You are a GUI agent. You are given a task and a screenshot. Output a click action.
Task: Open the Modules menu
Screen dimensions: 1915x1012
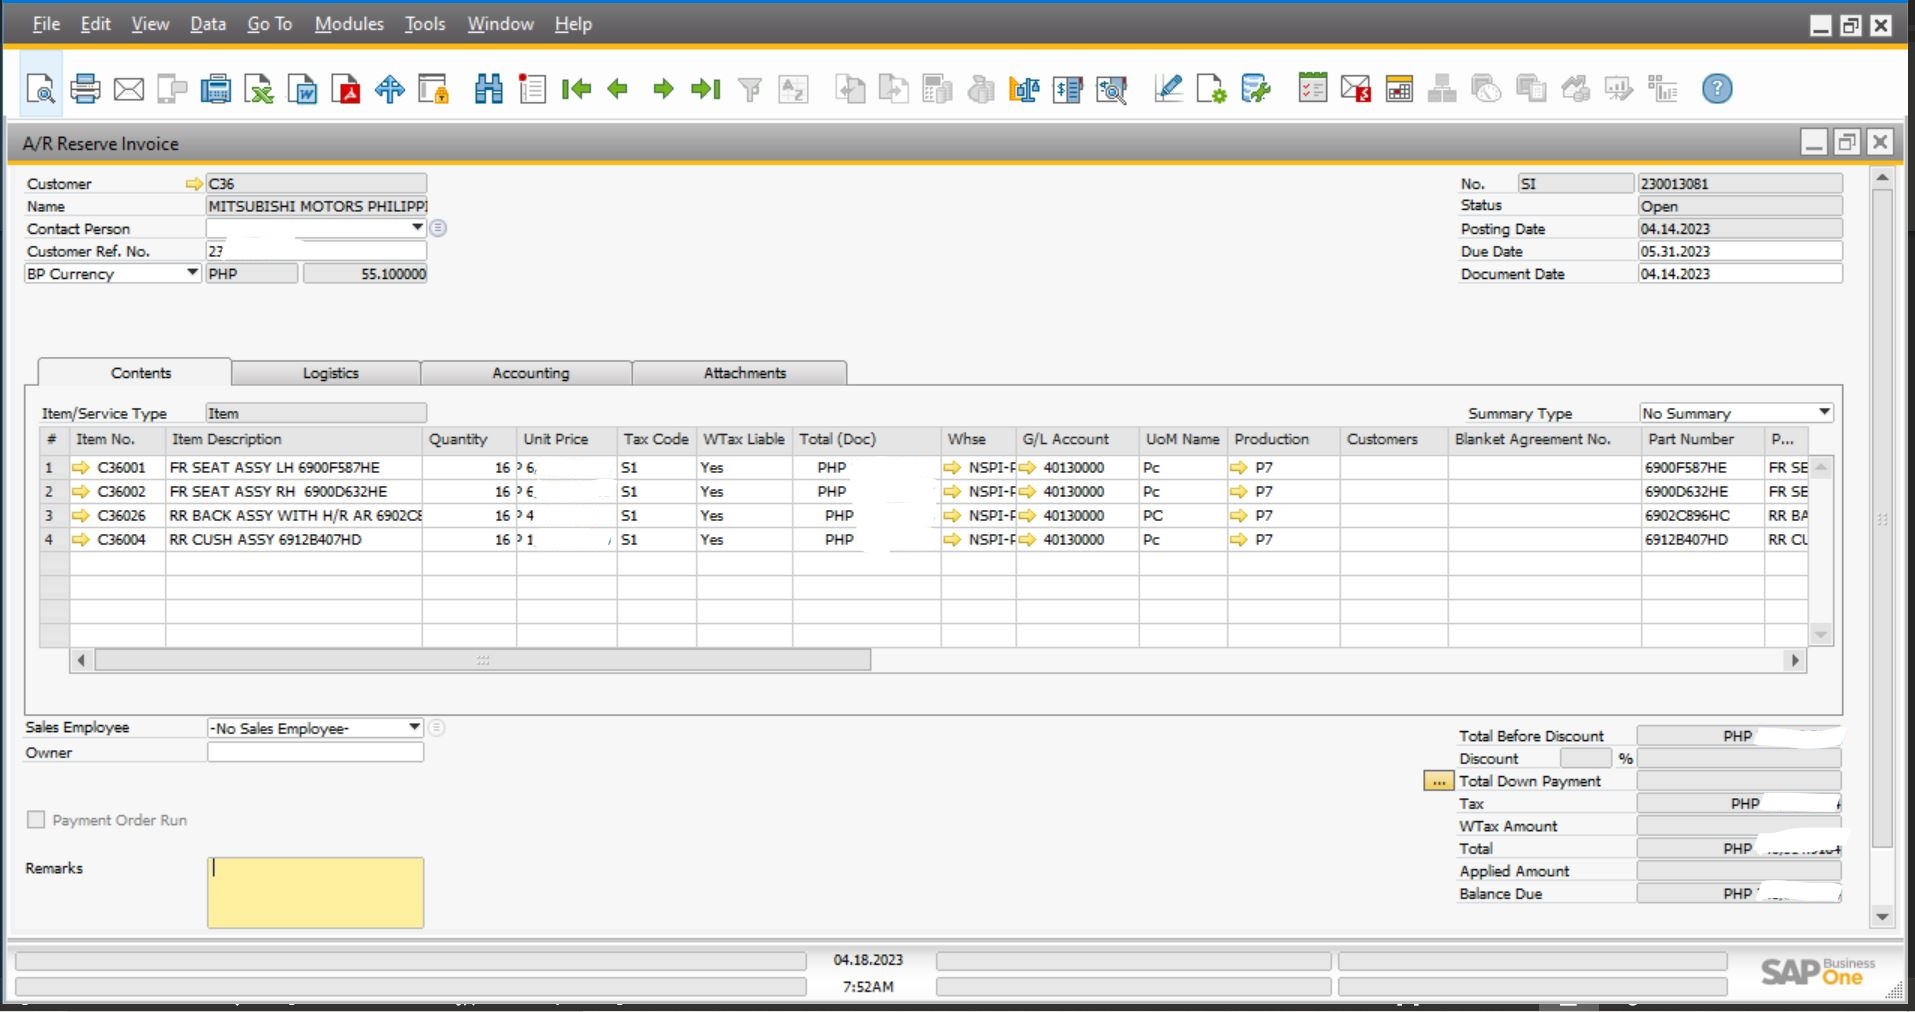point(349,24)
